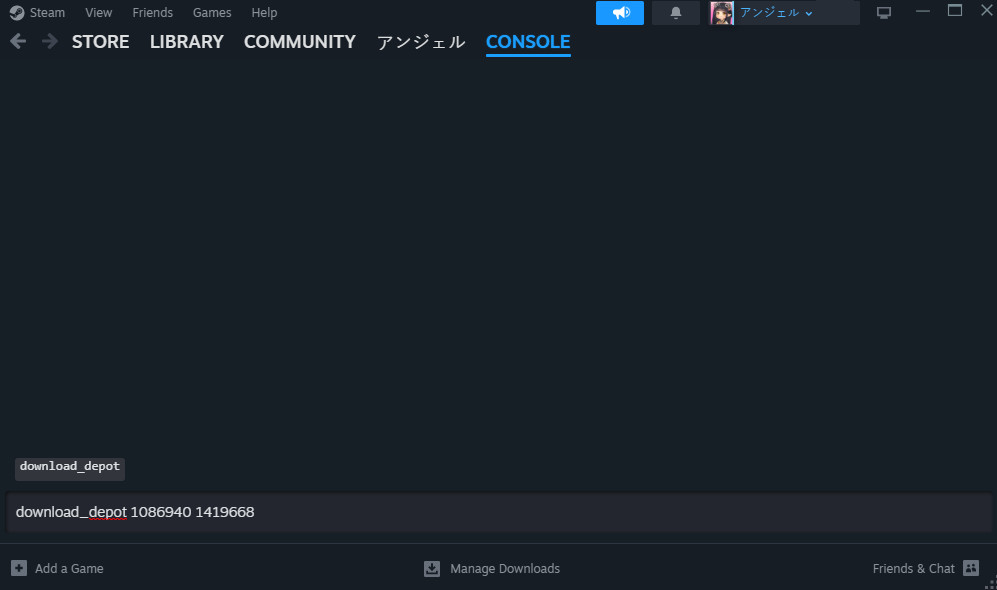Click Add a Game label
Screen dimensions: 997x590
point(69,568)
